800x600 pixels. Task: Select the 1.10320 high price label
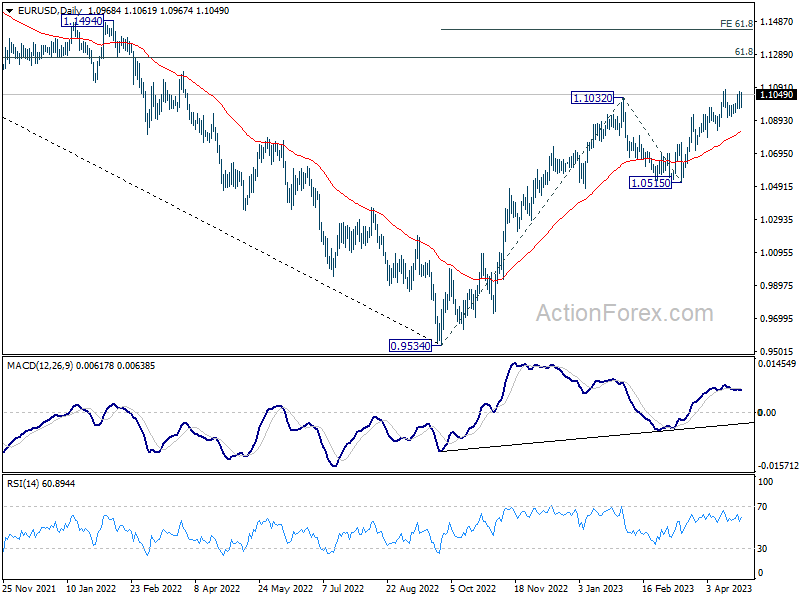tap(592, 98)
